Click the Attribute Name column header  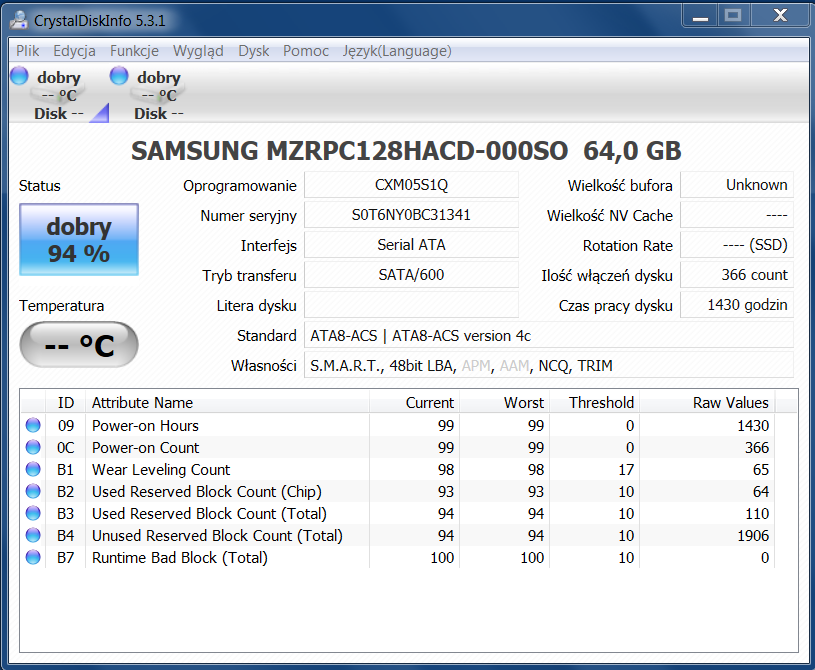227,402
